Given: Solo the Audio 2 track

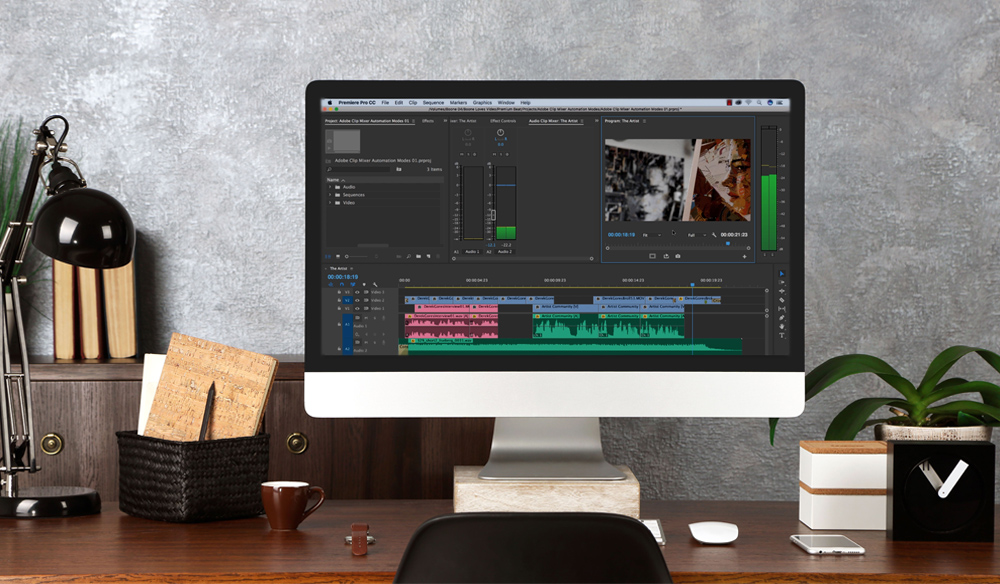Looking at the screenshot, I should 375,340.
